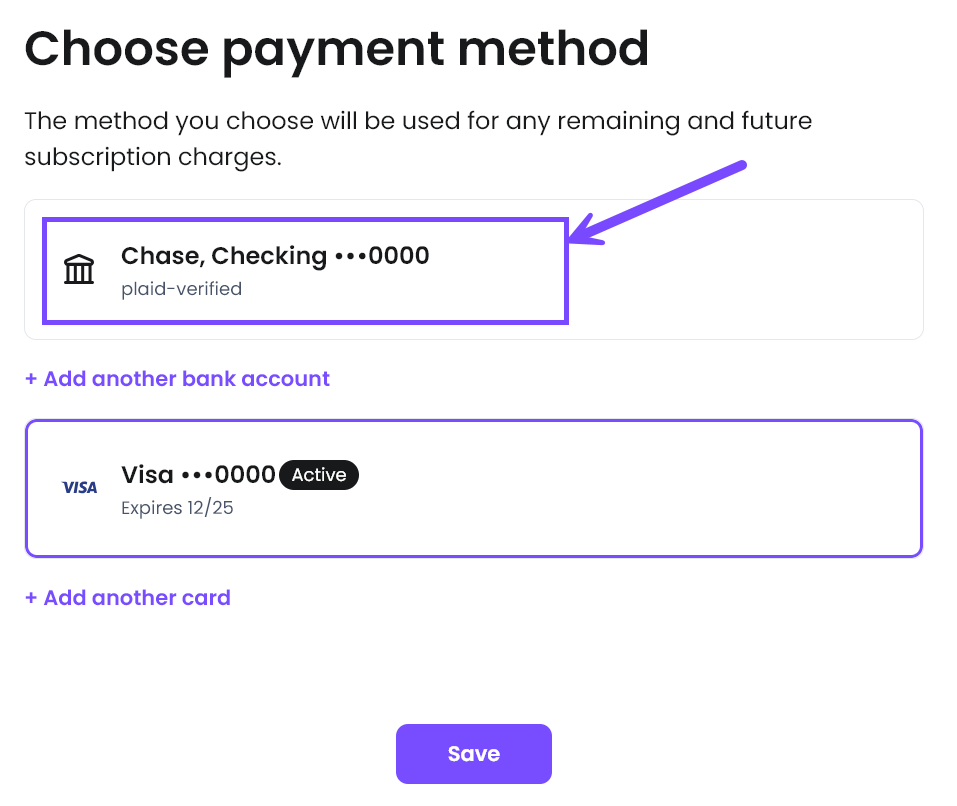Click the Expires 12/25 text
This screenshot has width=957, height=806.
tap(178, 508)
